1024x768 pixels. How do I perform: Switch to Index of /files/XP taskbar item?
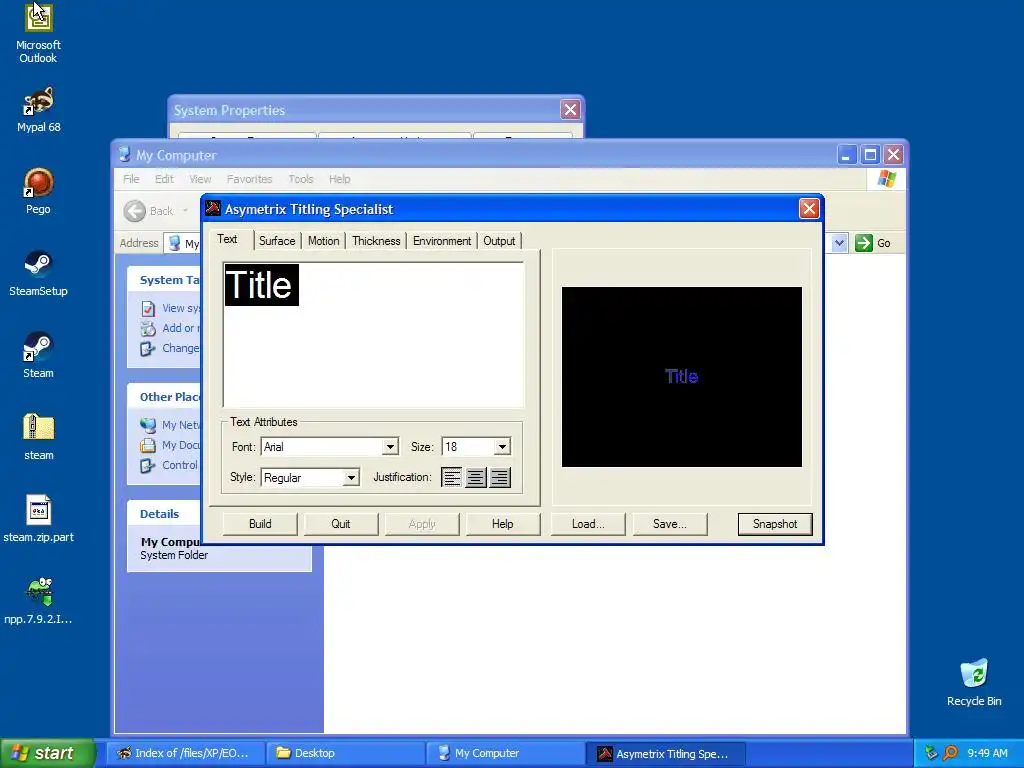click(x=185, y=753)
